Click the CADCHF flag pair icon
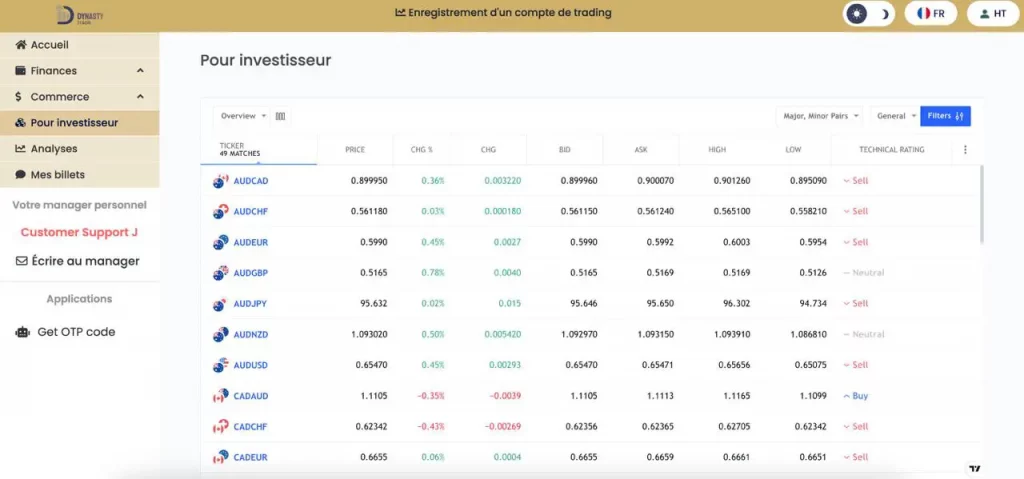Viewport: 1024px width, 479px height. click(221, 427)
